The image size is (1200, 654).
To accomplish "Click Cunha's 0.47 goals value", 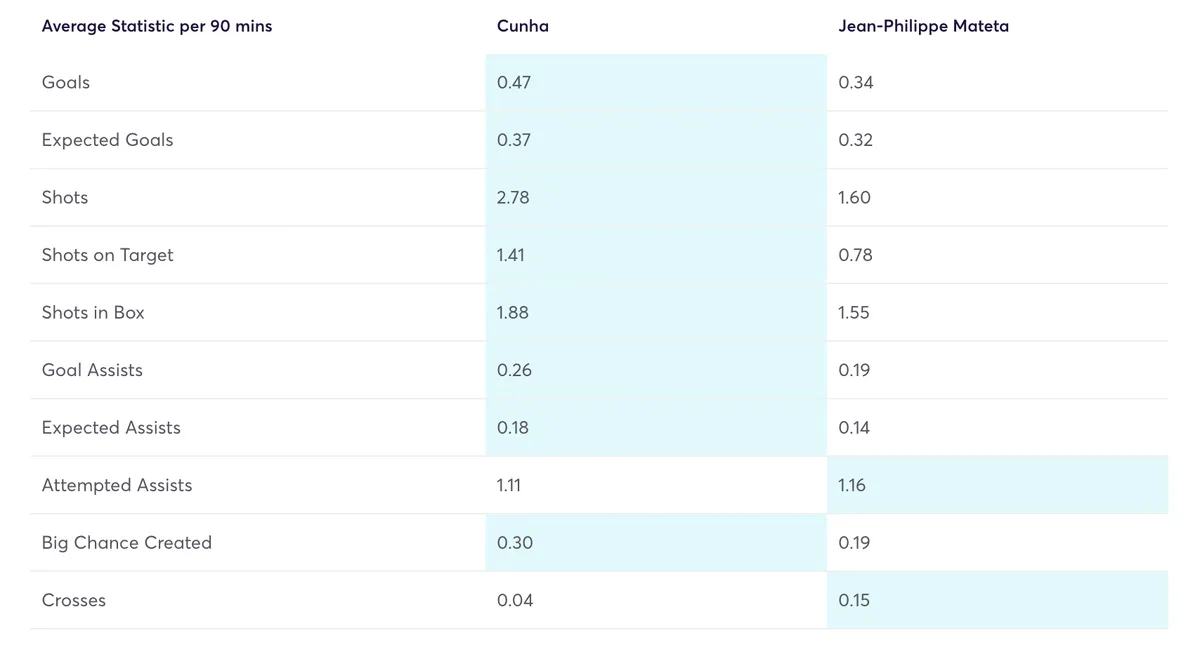I will coord(514,82).
